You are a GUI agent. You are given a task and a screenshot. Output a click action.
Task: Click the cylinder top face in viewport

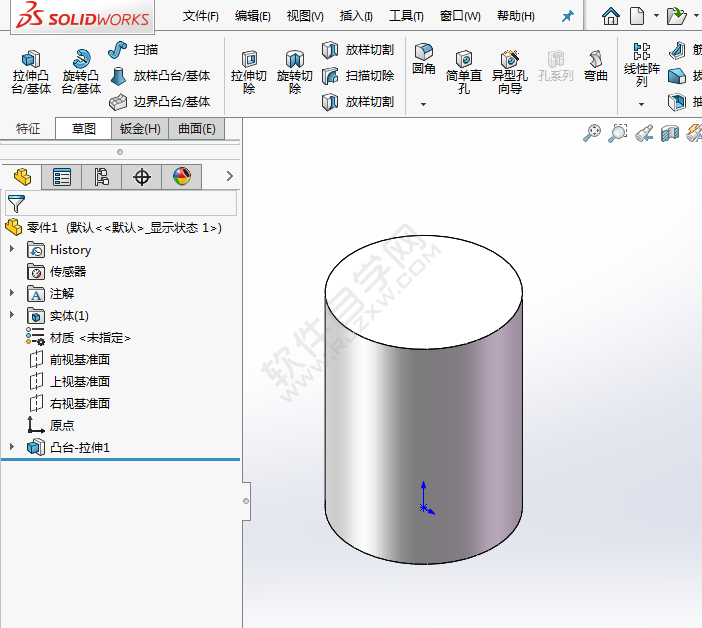click(423, 292)
